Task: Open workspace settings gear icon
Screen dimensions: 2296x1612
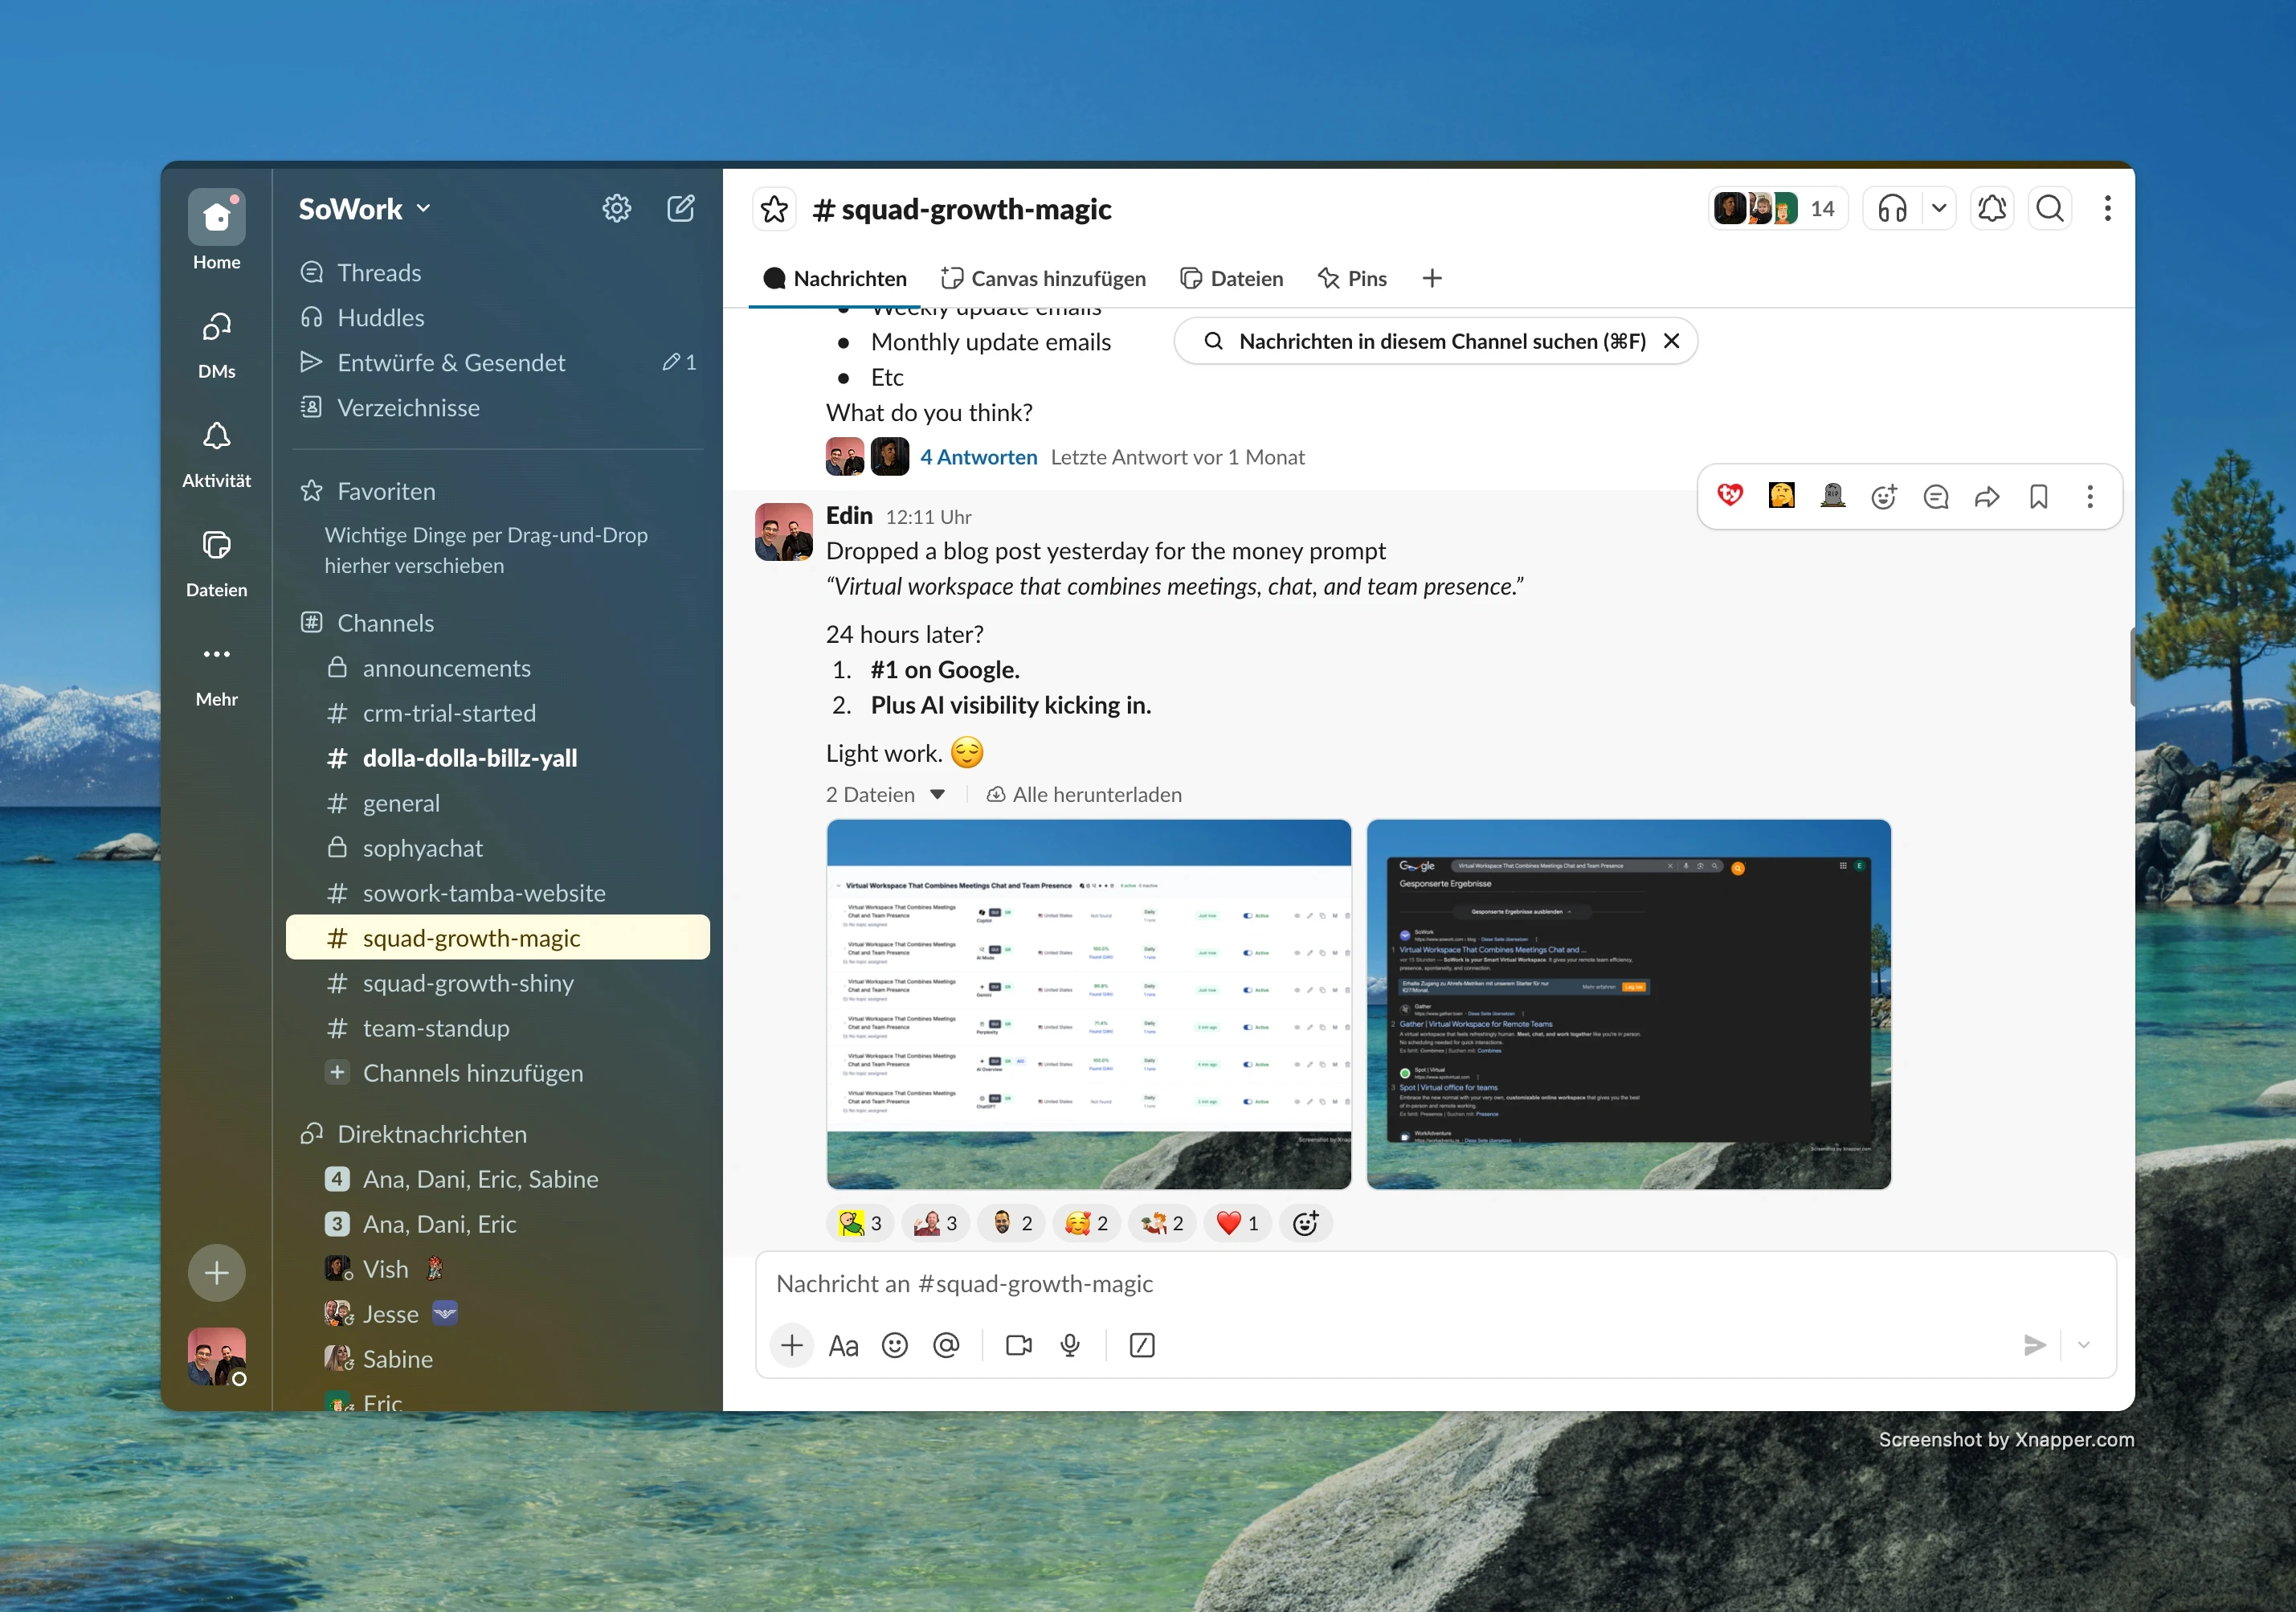Action: tap(617, 208)
